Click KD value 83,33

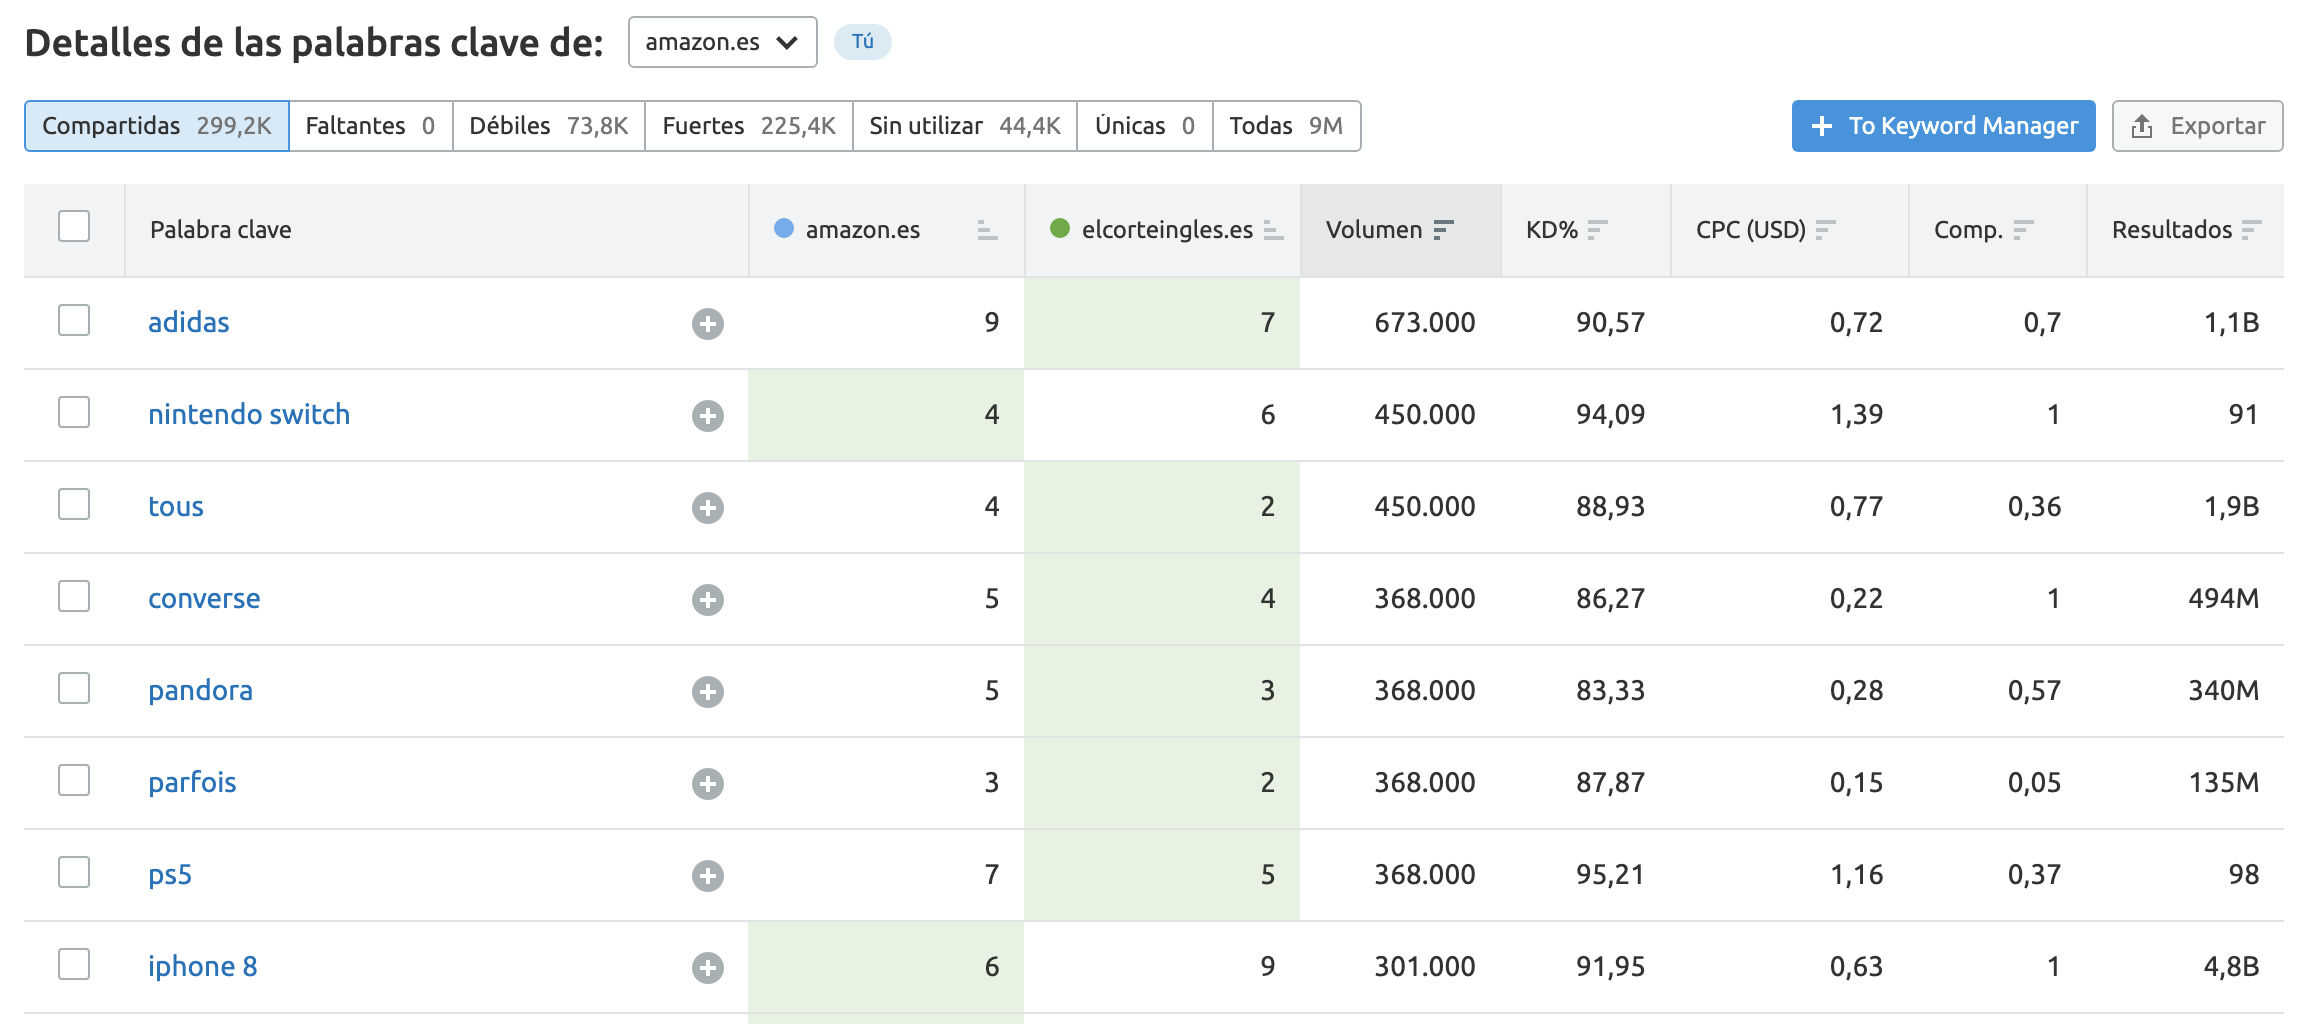click(x=1611, y=690)
